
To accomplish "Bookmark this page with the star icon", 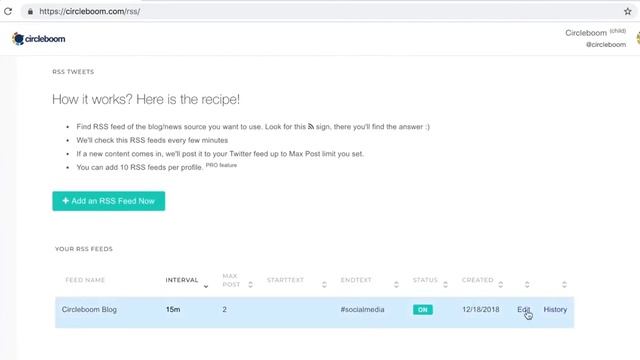I will point(628,11).
